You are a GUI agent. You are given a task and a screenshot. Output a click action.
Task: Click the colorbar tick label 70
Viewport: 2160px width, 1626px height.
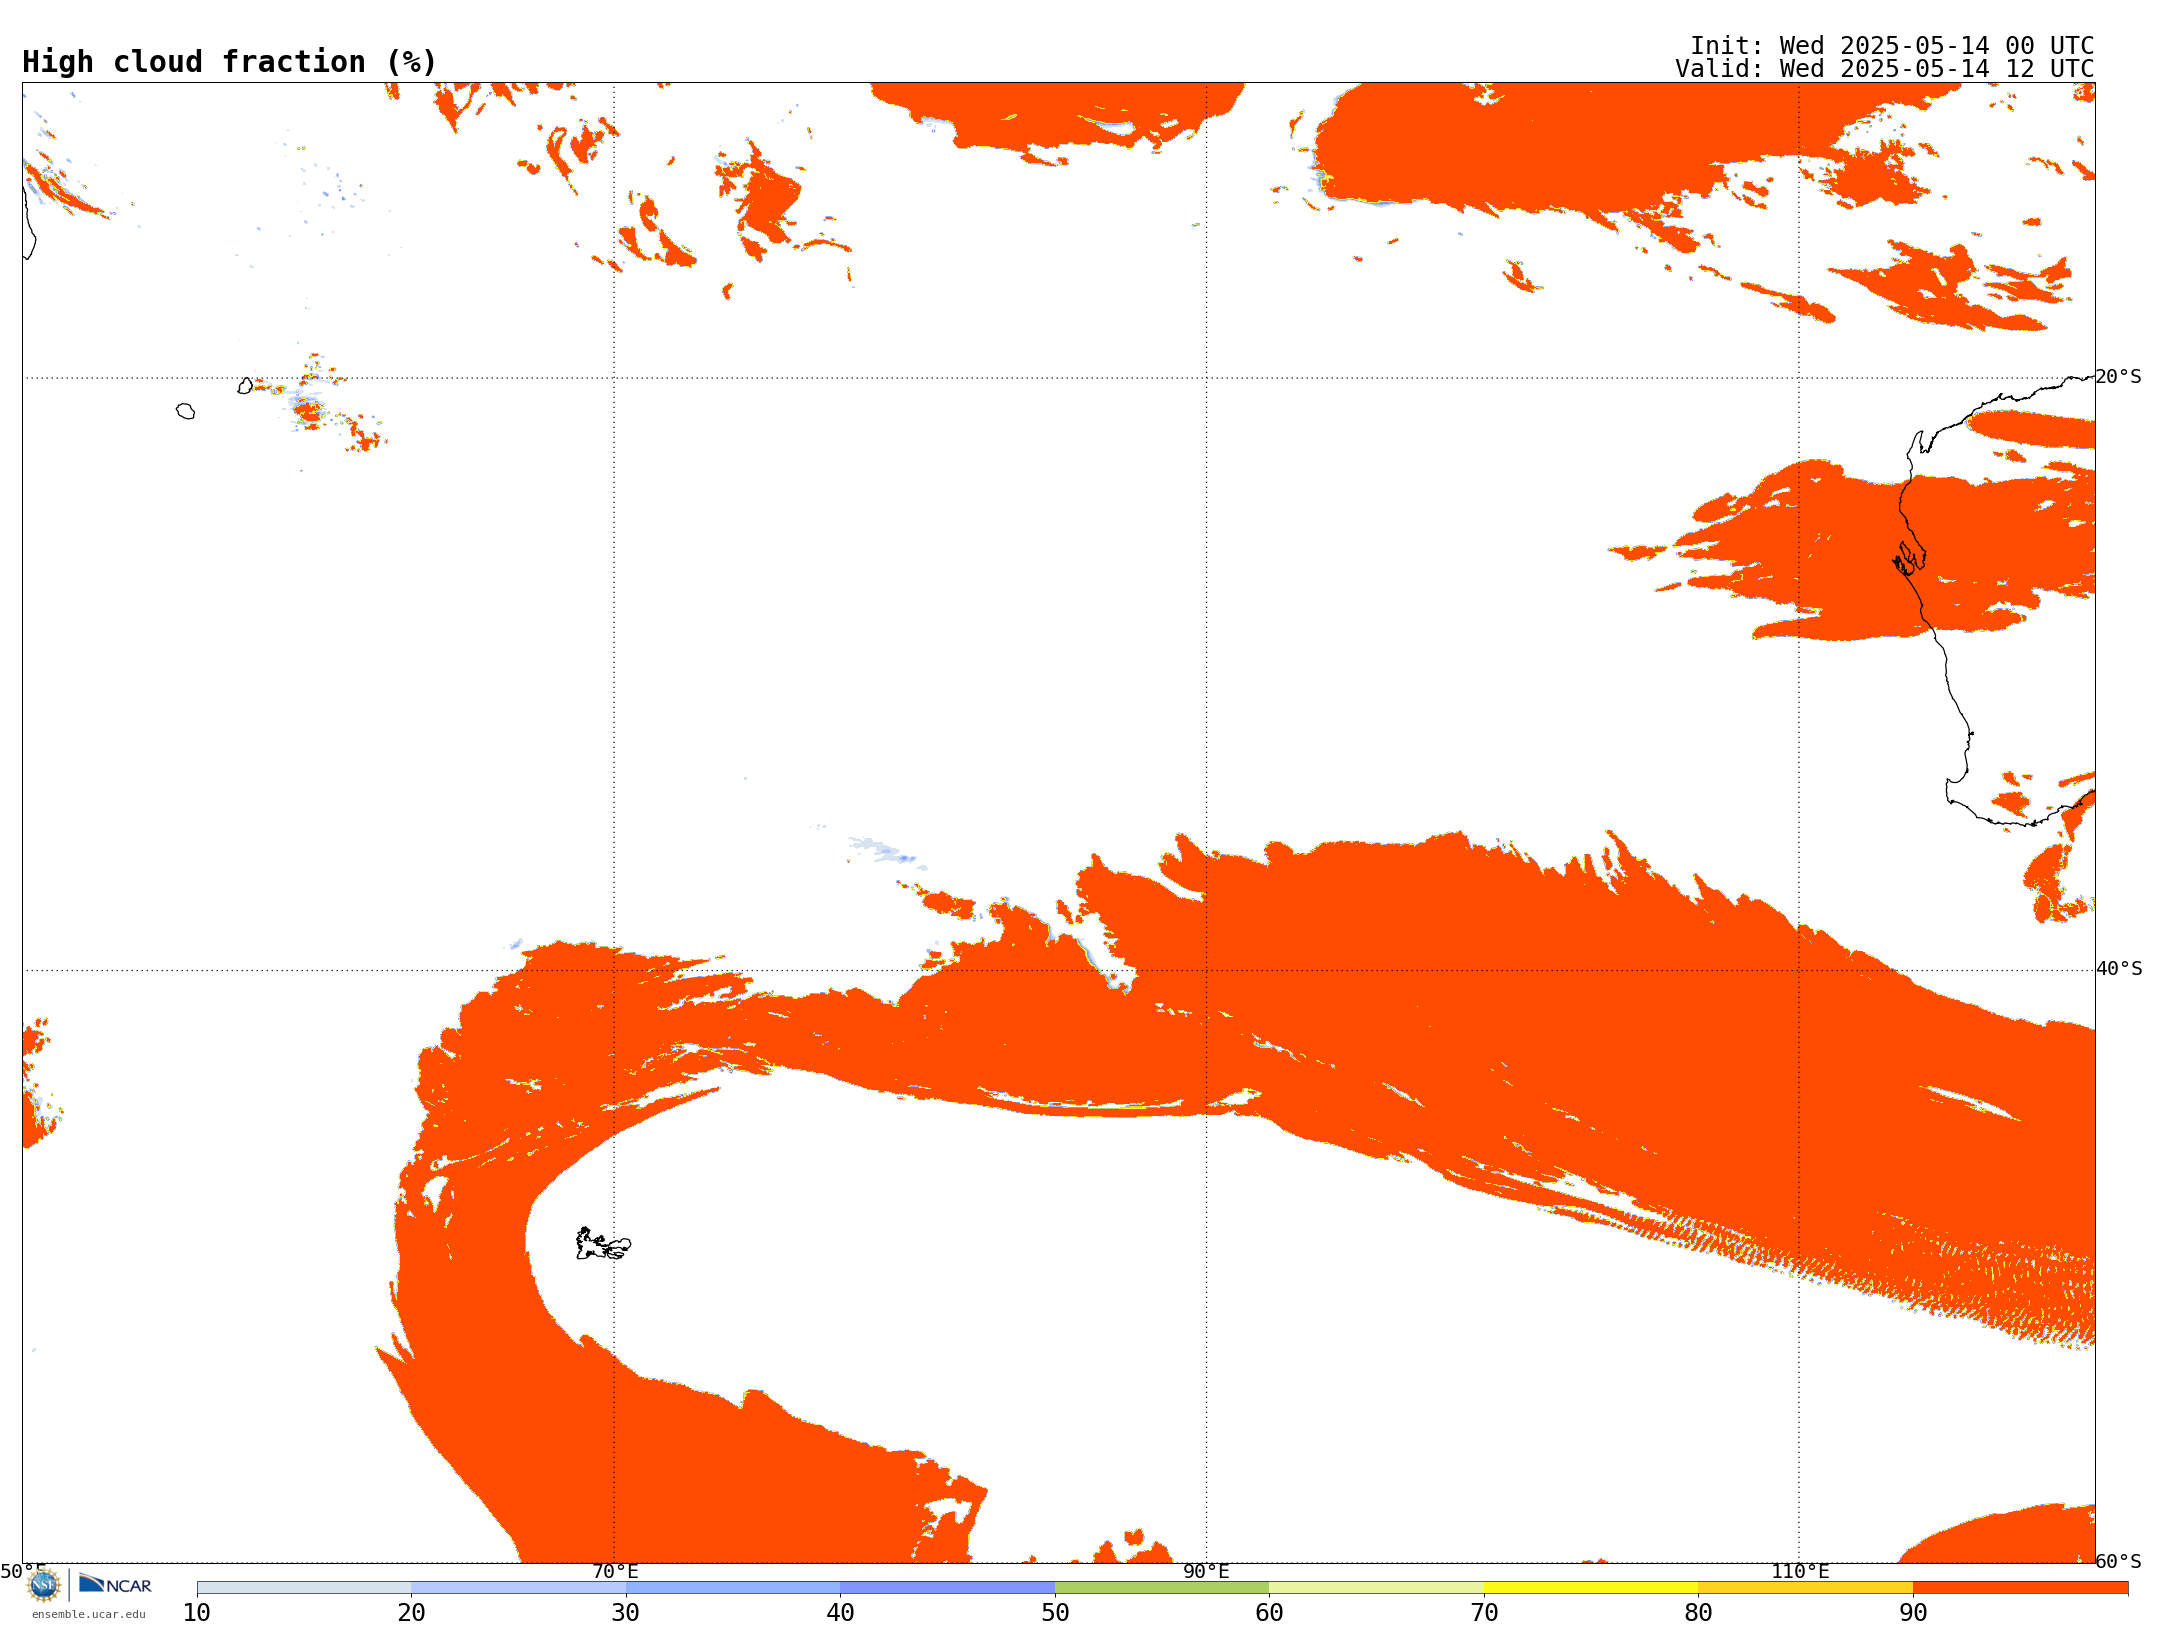[1484, 1613]
